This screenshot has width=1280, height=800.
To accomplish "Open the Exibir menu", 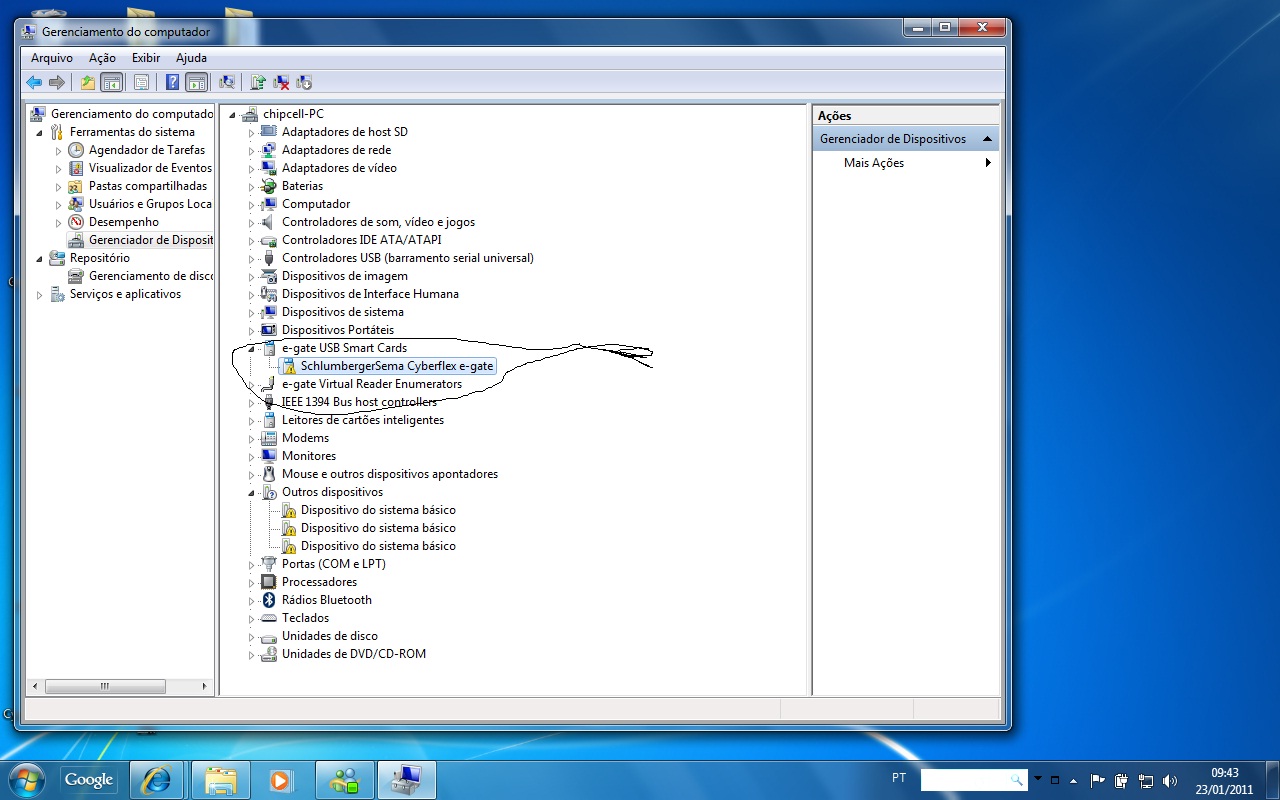I will (x=146, y=58).
